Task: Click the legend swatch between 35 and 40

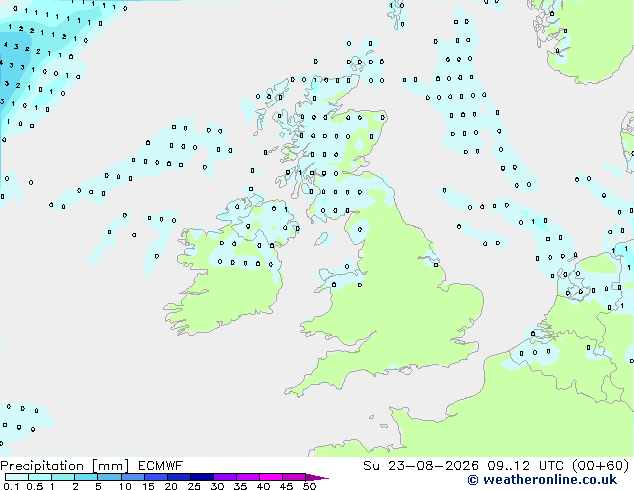Action: [x=248, y=477]
